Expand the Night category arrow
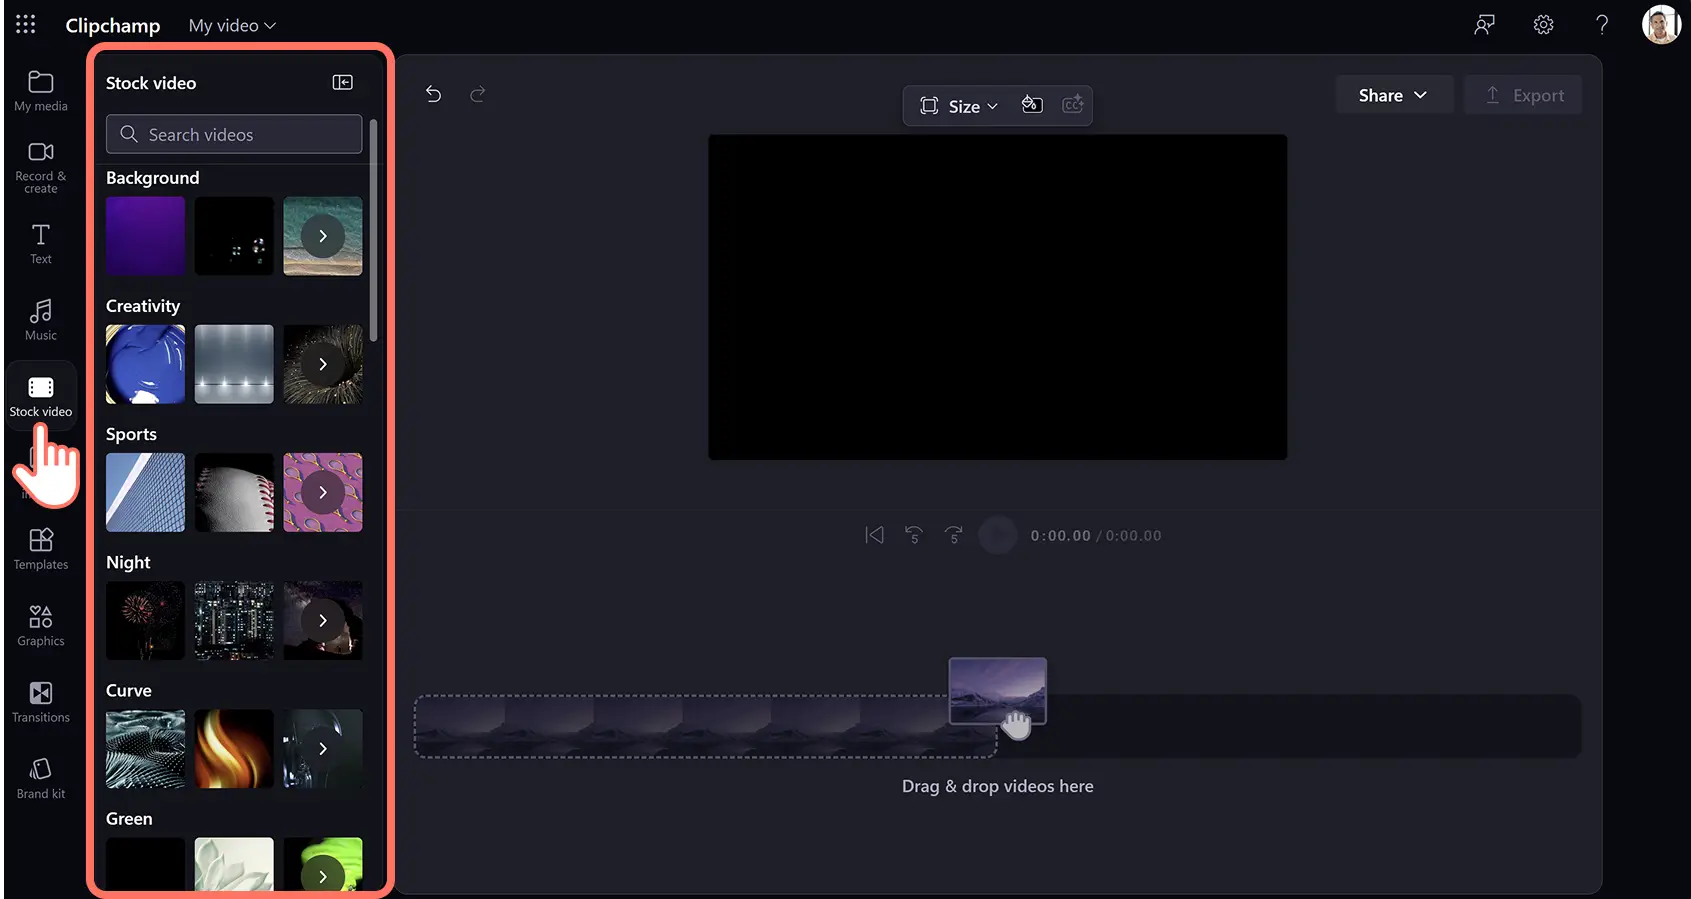Viewport: 1691px width, 899px height. (323, 620)
